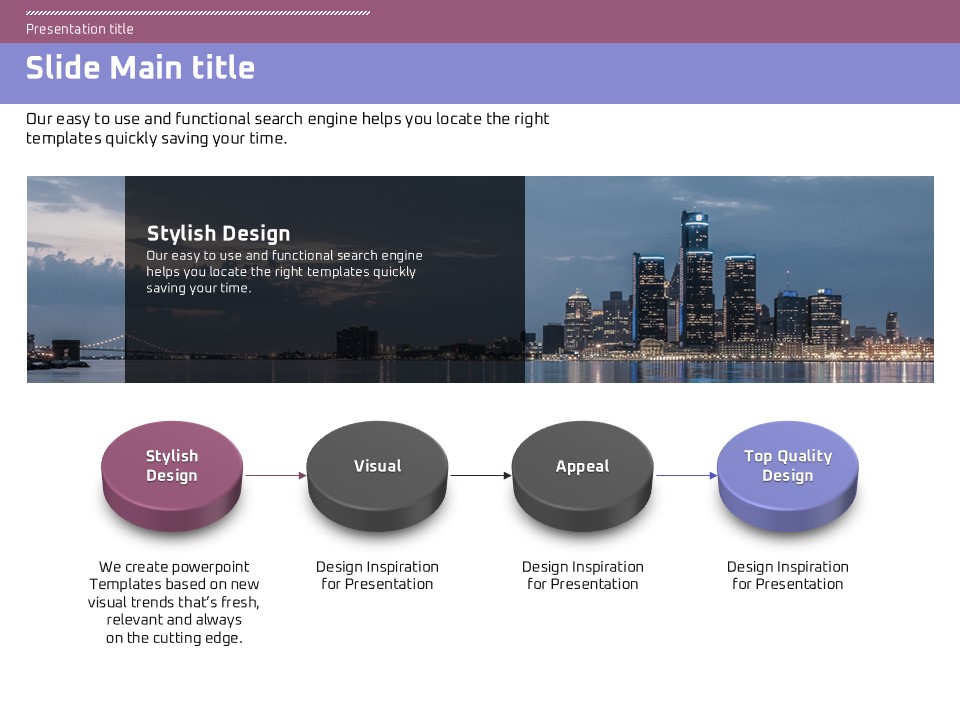Image resolution: width=960 pixels, height=720 pixels.
Task: Select the 'Slide Main title' heading
Action: coord(140,68)
